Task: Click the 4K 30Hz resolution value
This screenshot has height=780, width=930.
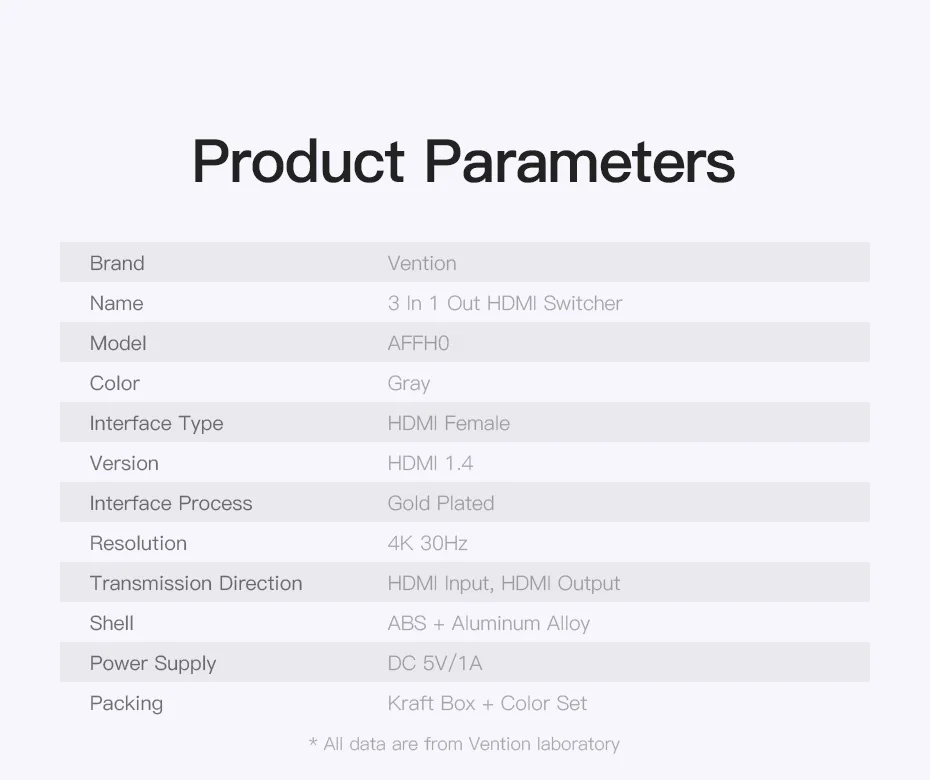Action: point(427,543)
